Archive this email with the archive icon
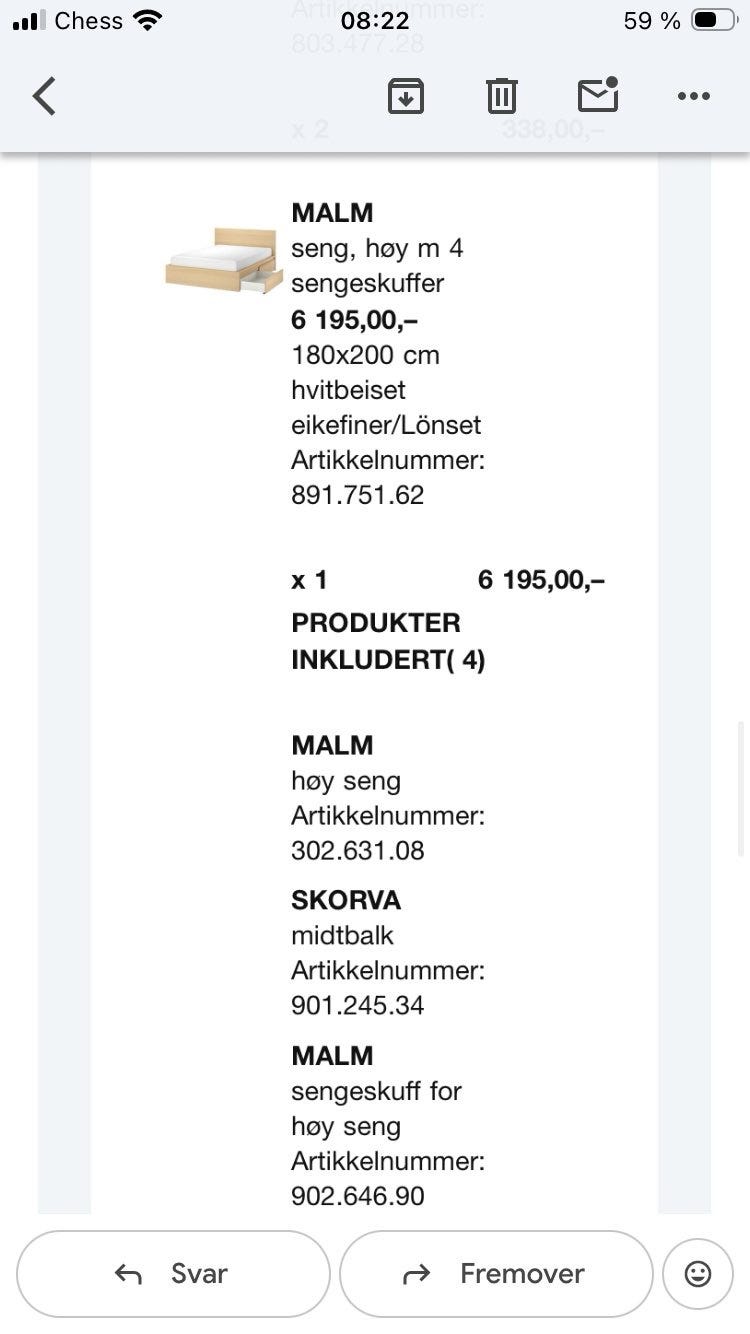The image size is (750, 1334). pos(406,96)
